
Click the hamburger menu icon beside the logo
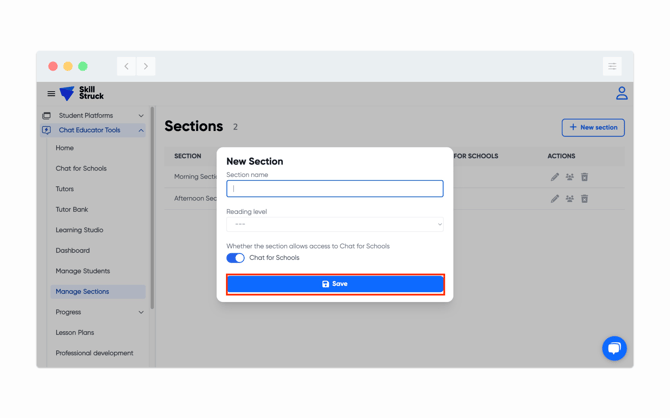coord(51,94)
